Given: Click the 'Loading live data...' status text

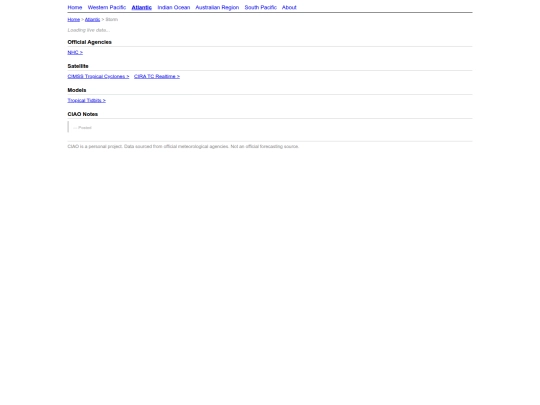Looking at the screenshot, I should 89,30.
